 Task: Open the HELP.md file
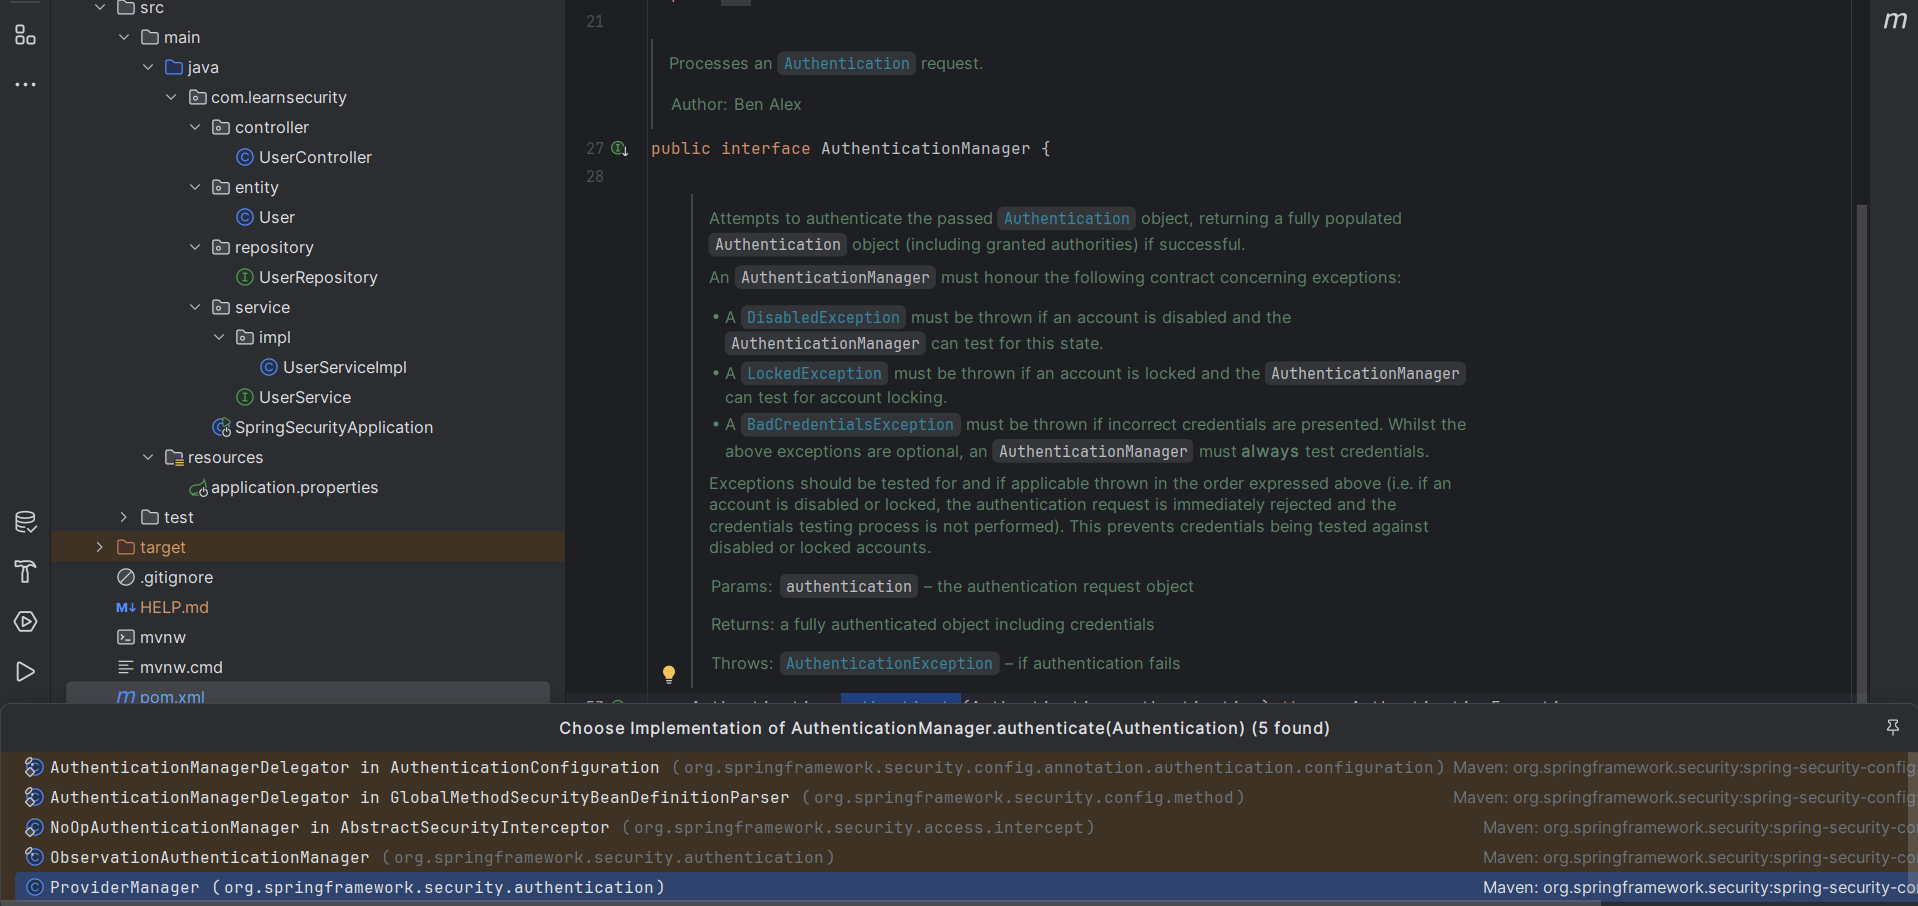click(175, 607)
